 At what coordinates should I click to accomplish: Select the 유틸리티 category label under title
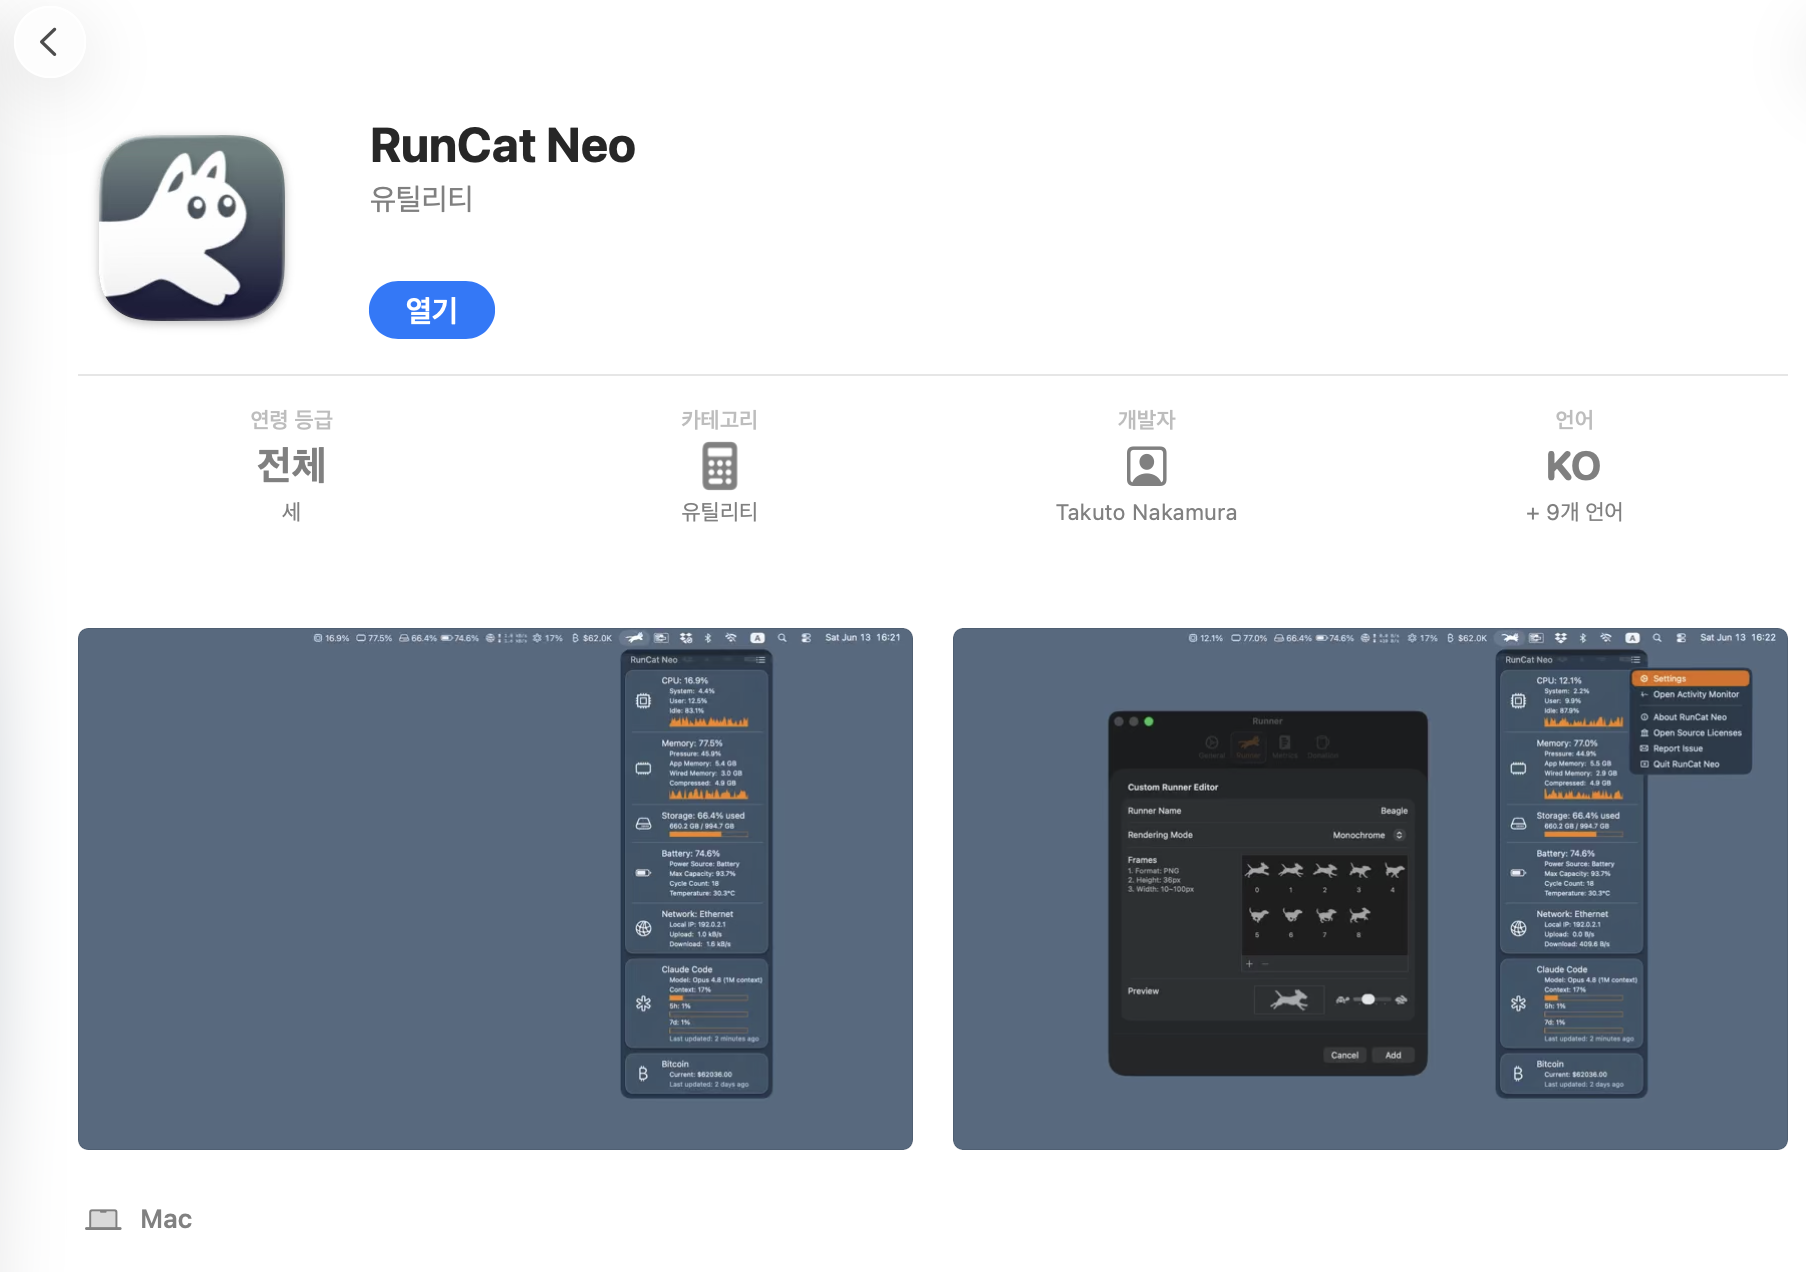pos(421,198)
